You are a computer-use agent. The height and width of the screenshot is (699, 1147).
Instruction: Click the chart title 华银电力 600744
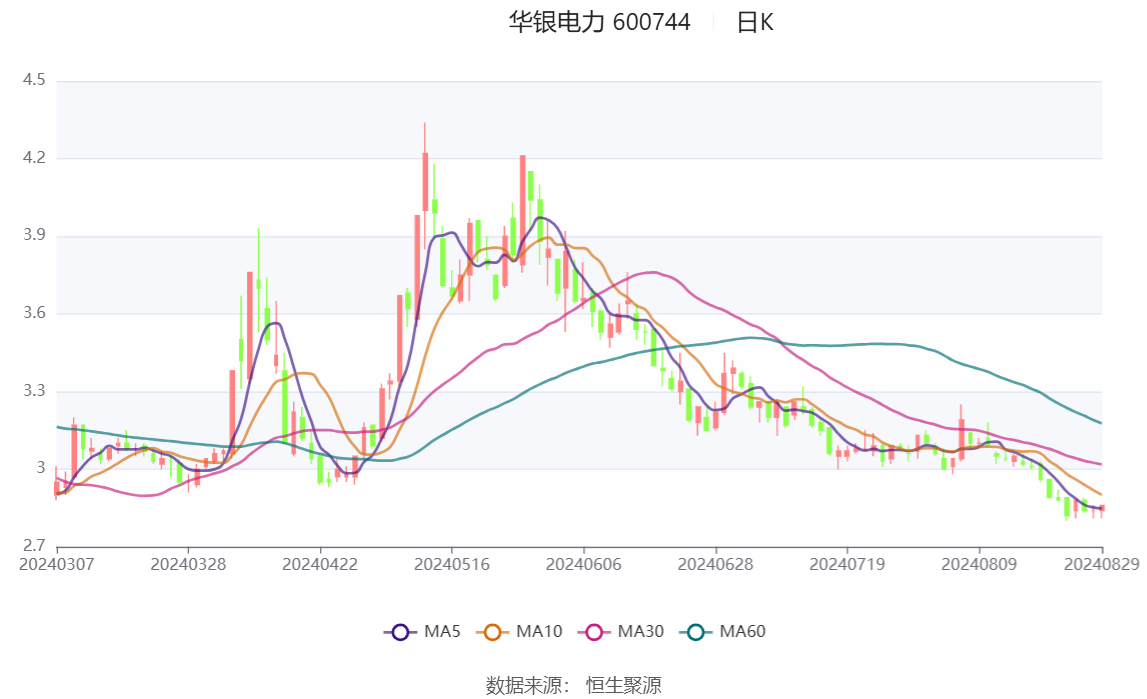point(599,22)
